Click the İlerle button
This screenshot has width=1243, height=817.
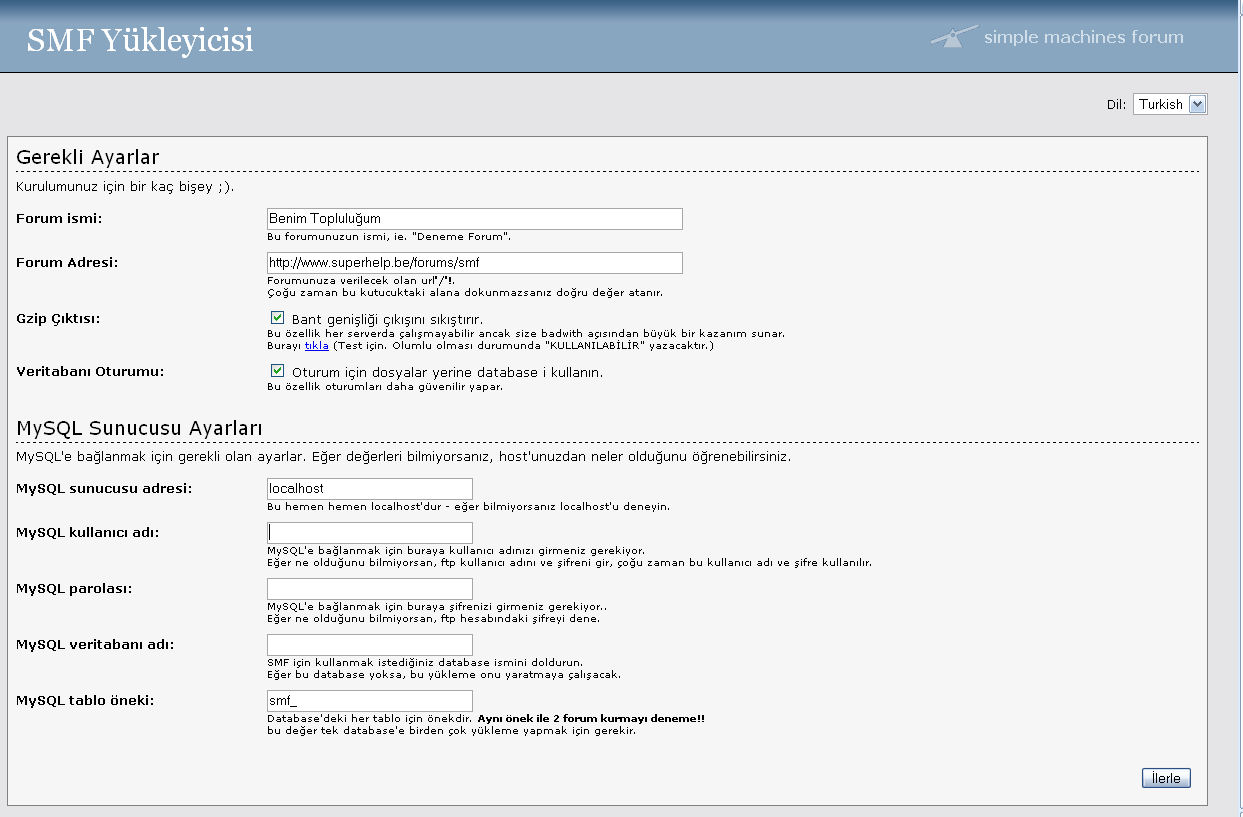pyautogui.click(x=1166, y=778)
